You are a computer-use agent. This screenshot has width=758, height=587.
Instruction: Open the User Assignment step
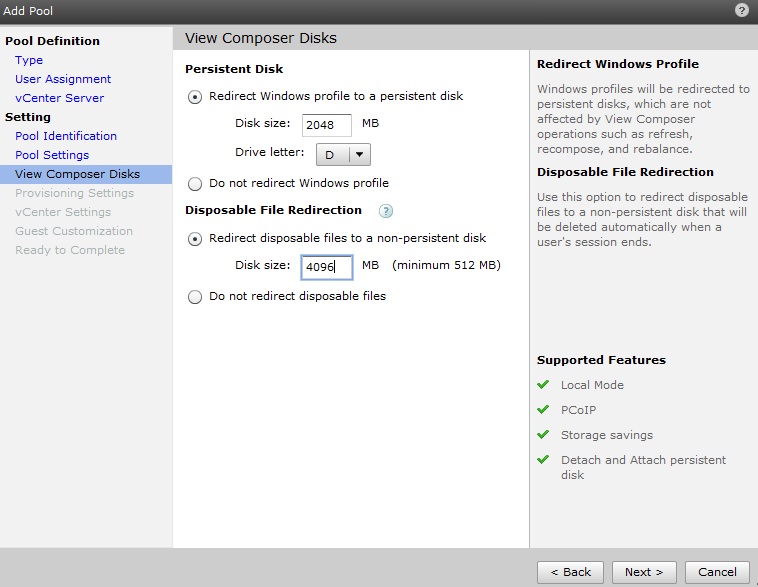point(63,79)
